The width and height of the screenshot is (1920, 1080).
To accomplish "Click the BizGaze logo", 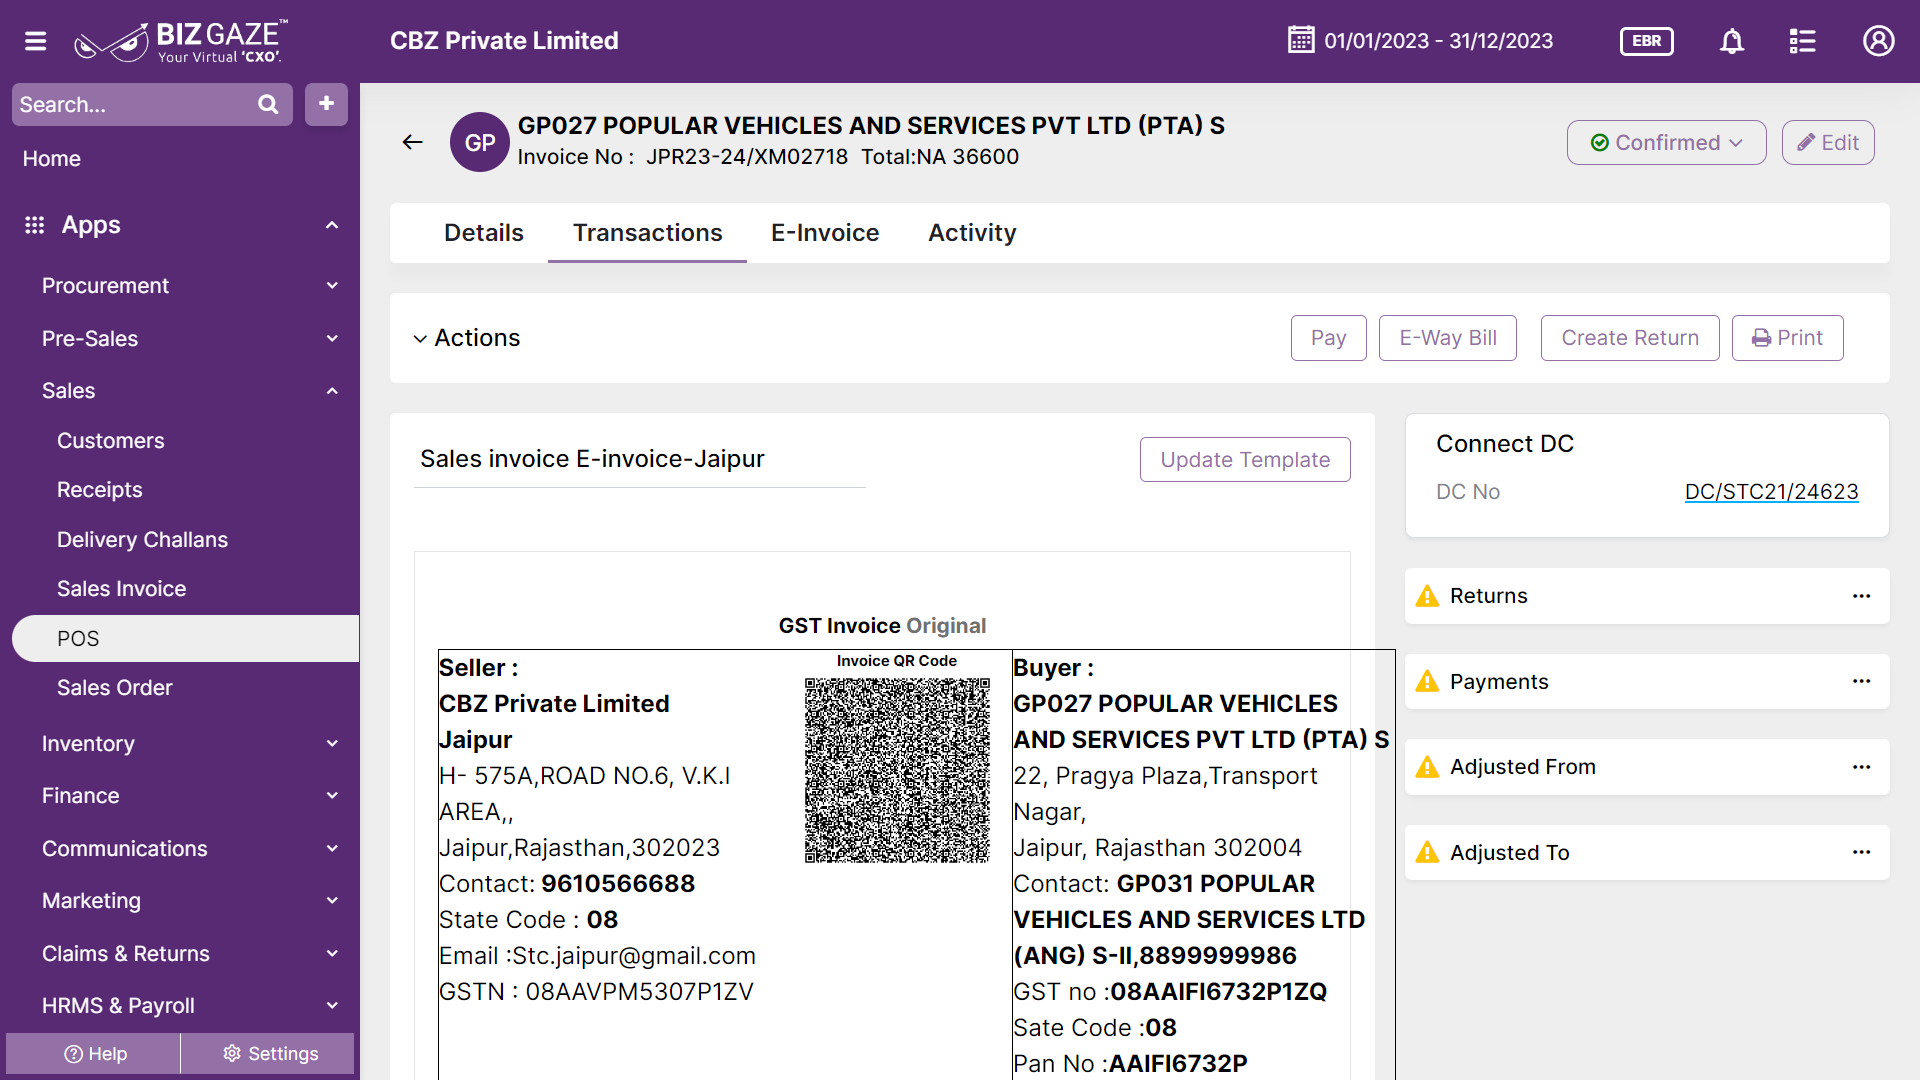I will [180, 41].
